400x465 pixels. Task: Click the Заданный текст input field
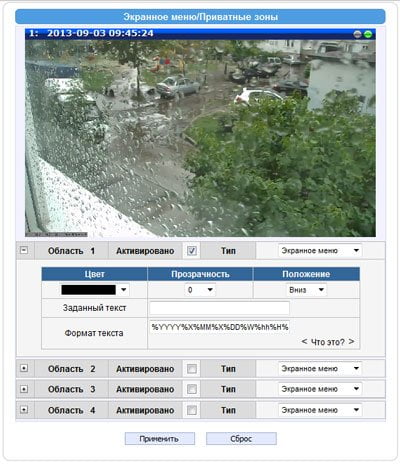220,308
